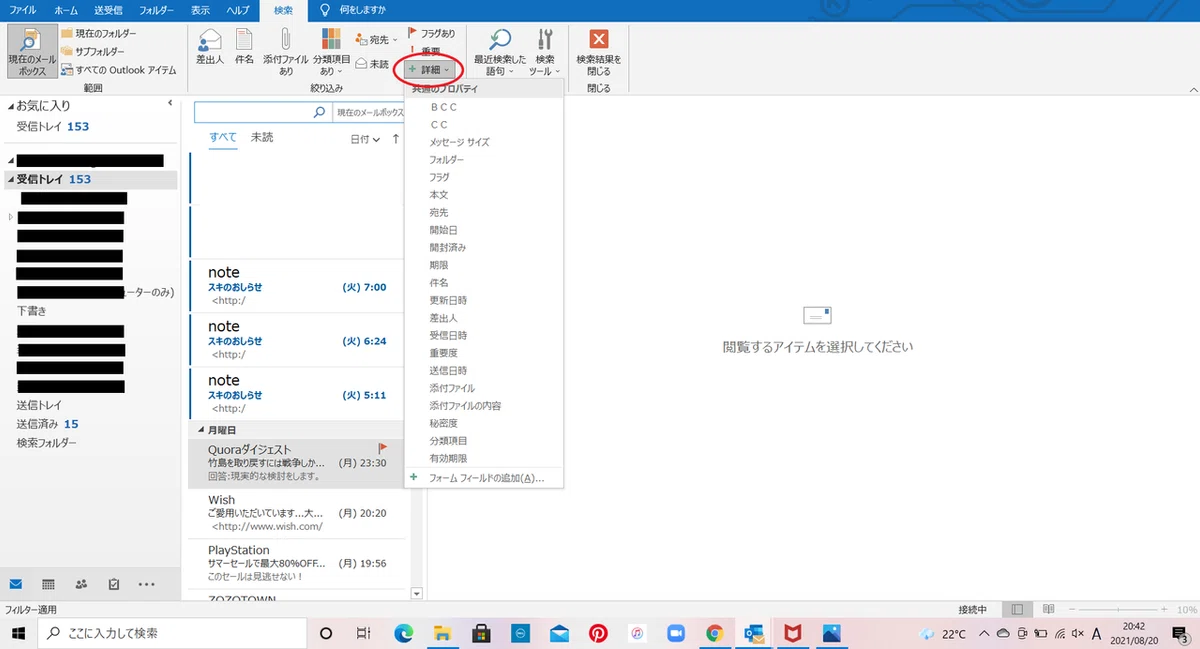
Task: Open the ファイル tab
Action: (x=22, y=10)
